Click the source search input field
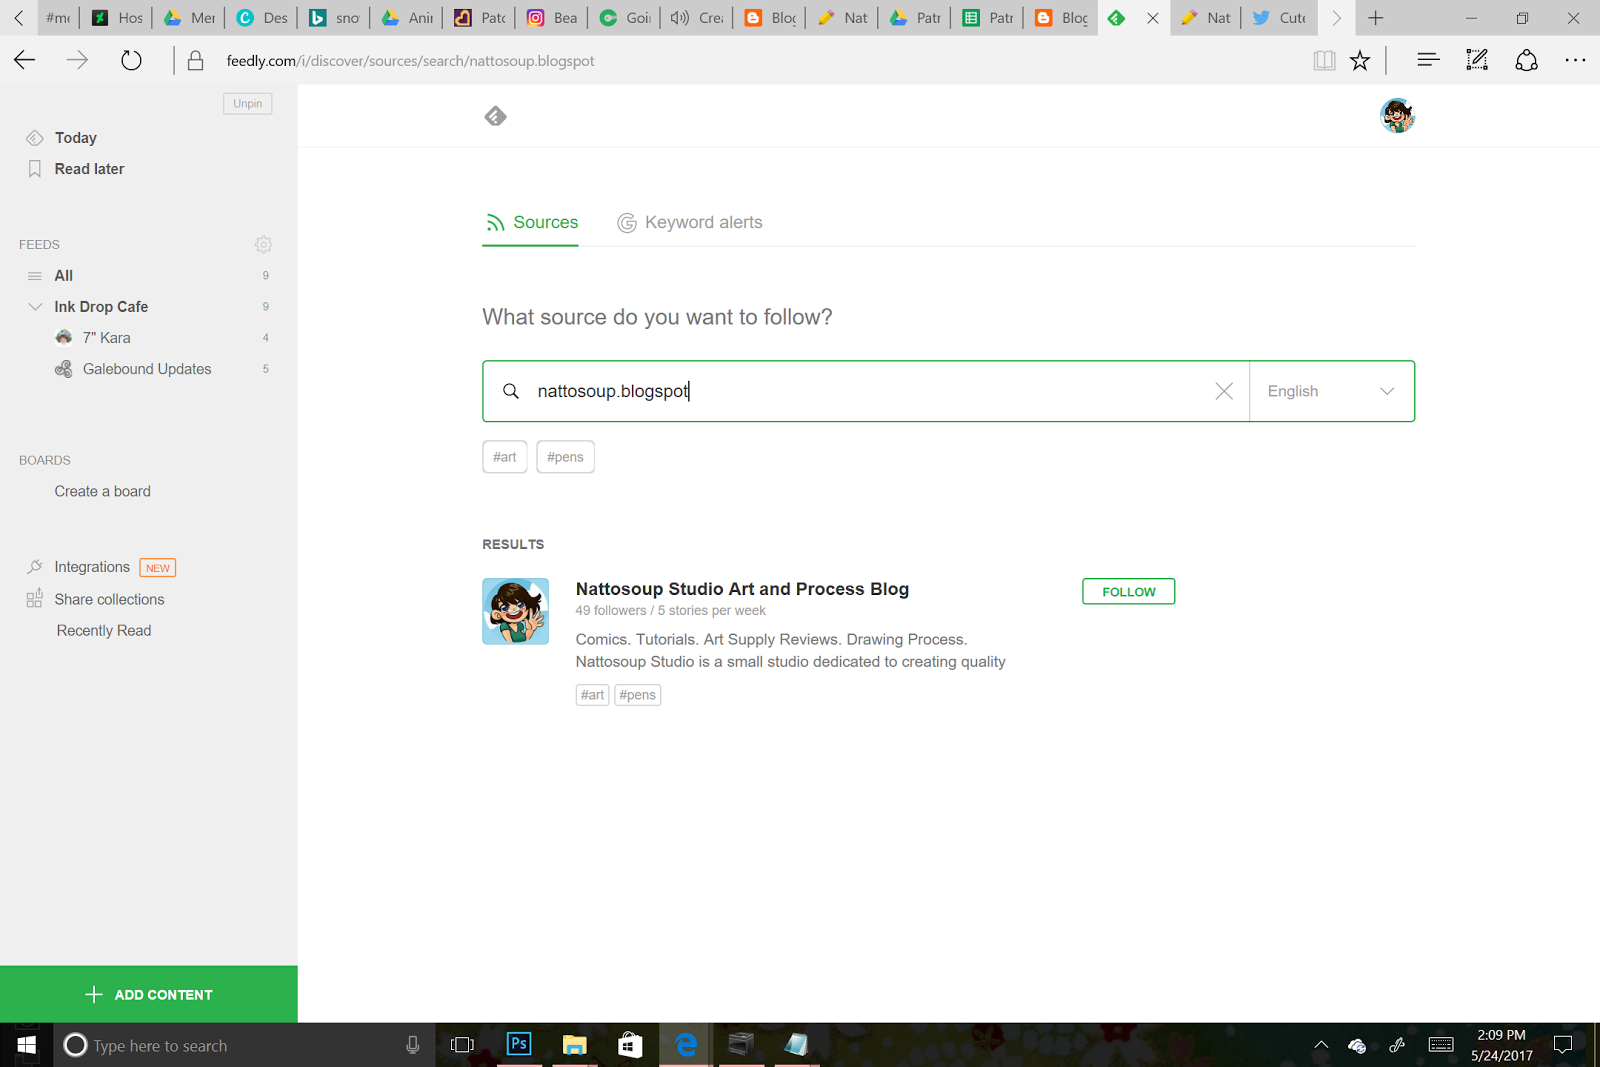This screenshot has height=1067, width=1600. point(868,391)
